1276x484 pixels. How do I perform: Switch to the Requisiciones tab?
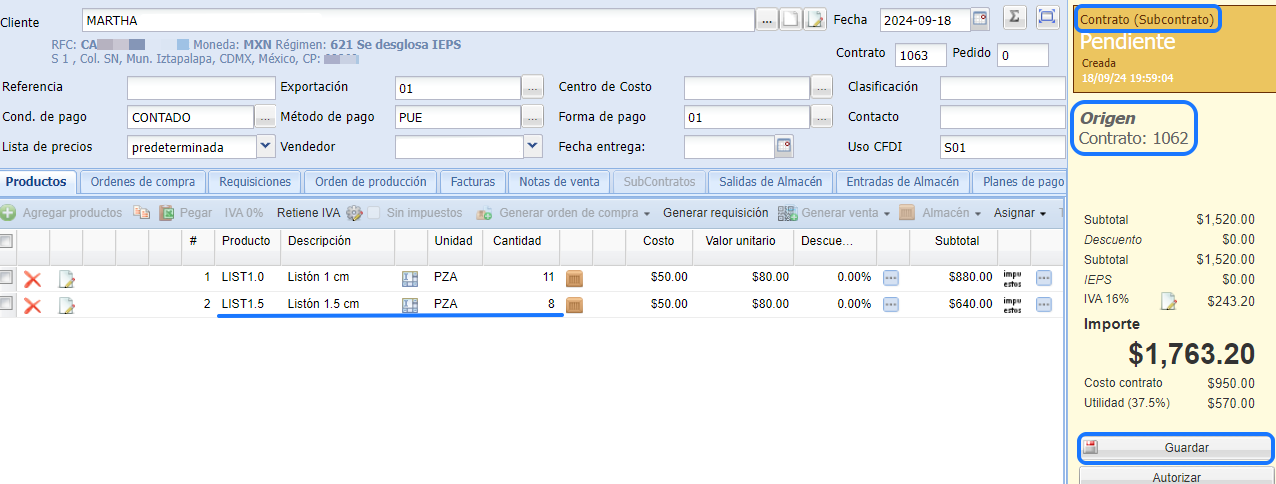(255, 182)
